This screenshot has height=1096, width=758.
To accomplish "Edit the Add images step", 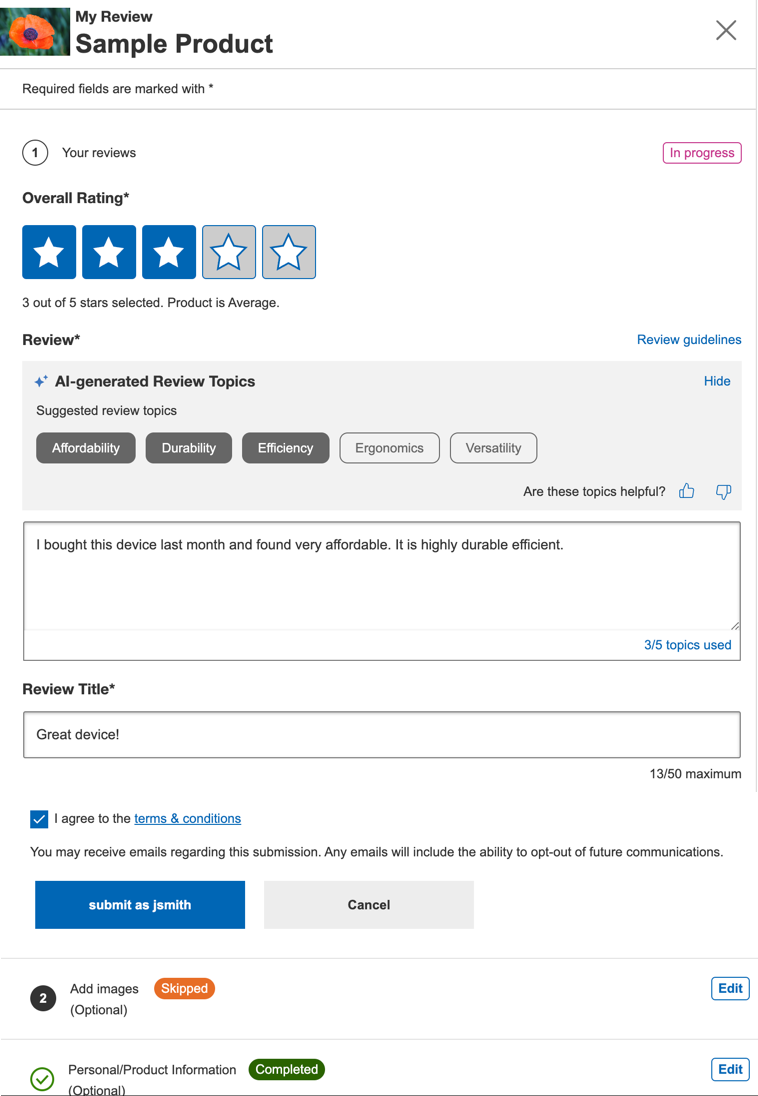I will coord(730,989).
